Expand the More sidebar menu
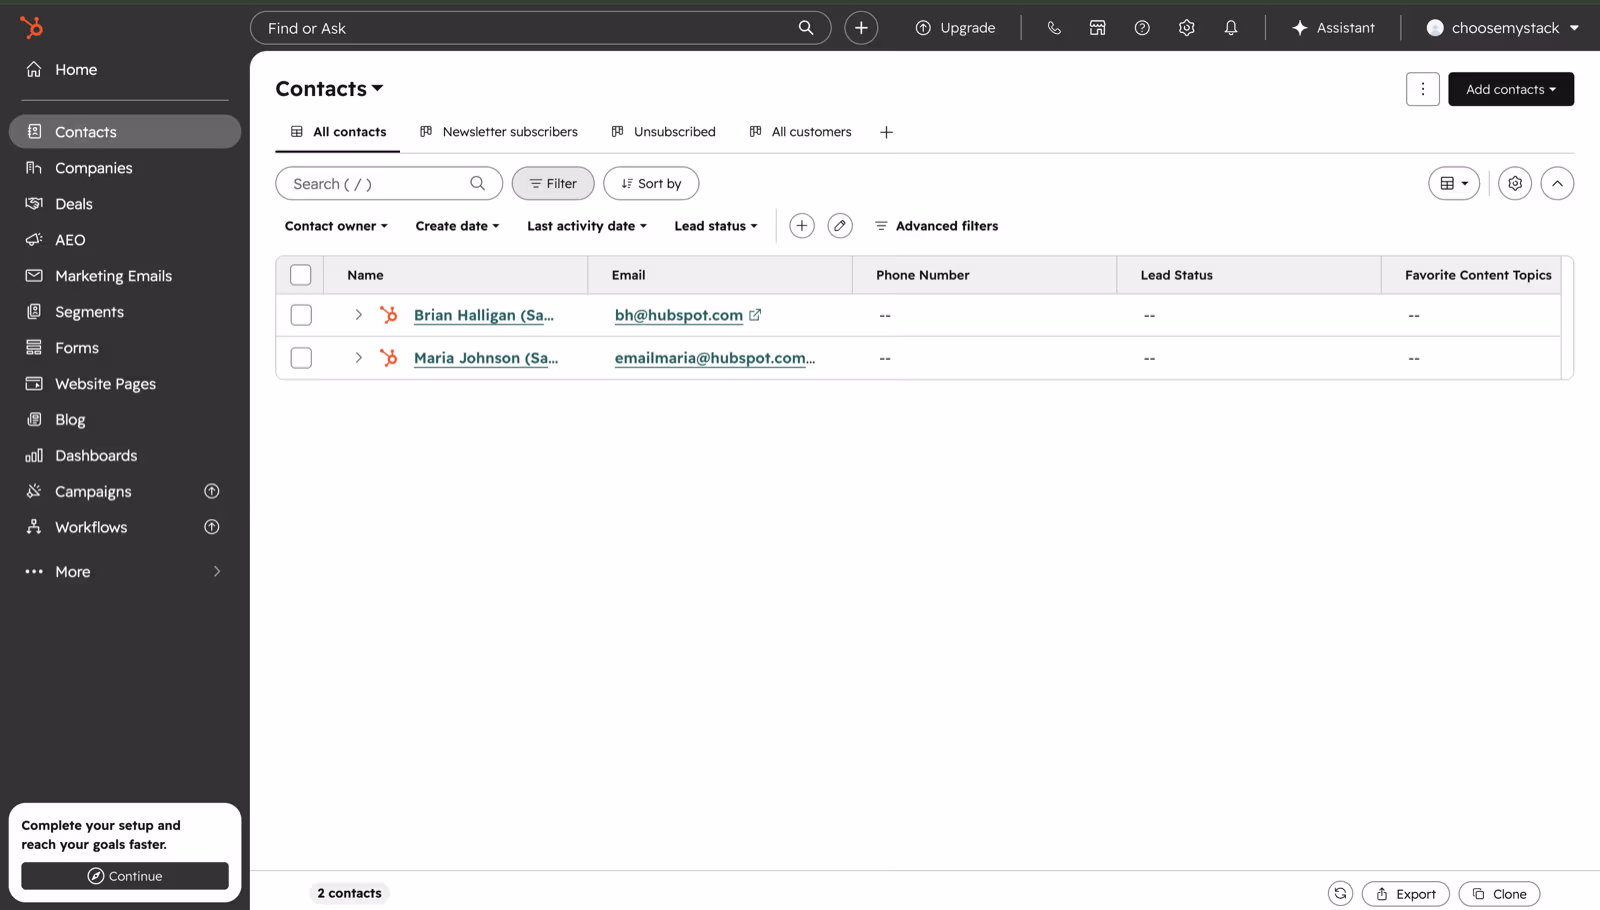Screen dimensions: 1600x910 [x=125, y=572]
